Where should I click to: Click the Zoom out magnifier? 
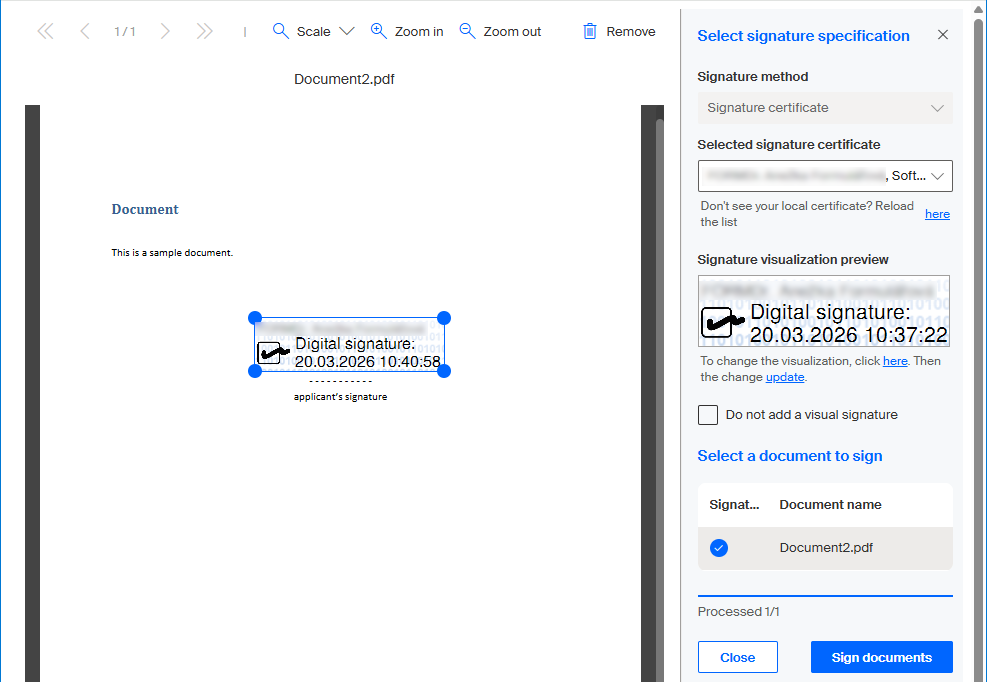coord(467,31)
